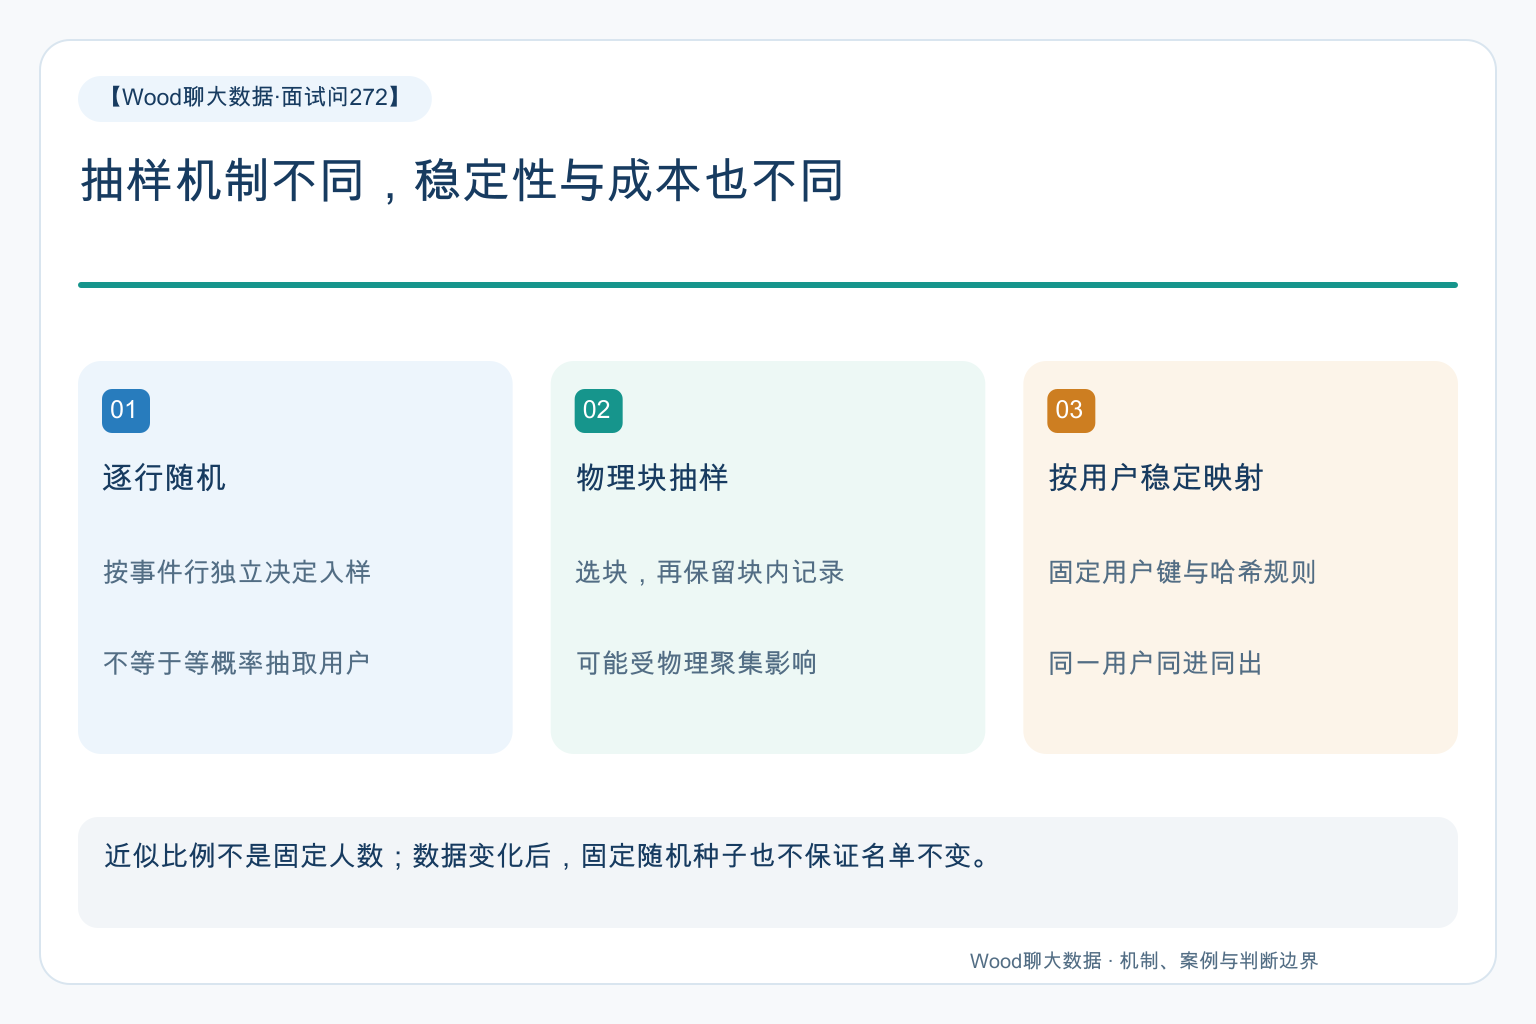1536x1024 pixels.
Task: Click the line 按事件行独立决定入样
Action: [x=237, y=572]
